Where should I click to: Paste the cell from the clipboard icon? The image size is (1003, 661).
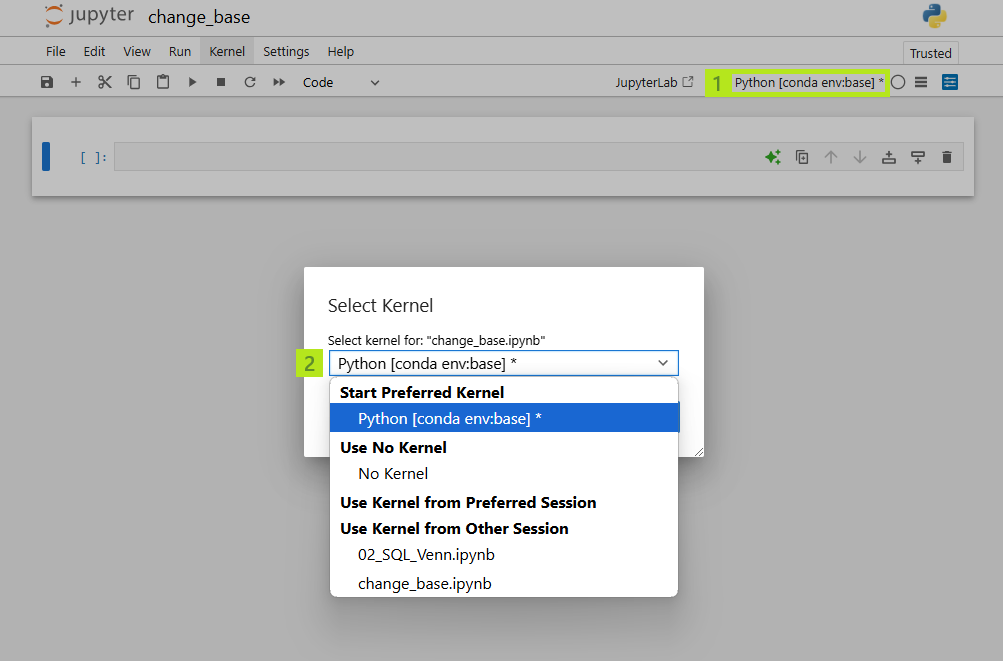[163, 82]
